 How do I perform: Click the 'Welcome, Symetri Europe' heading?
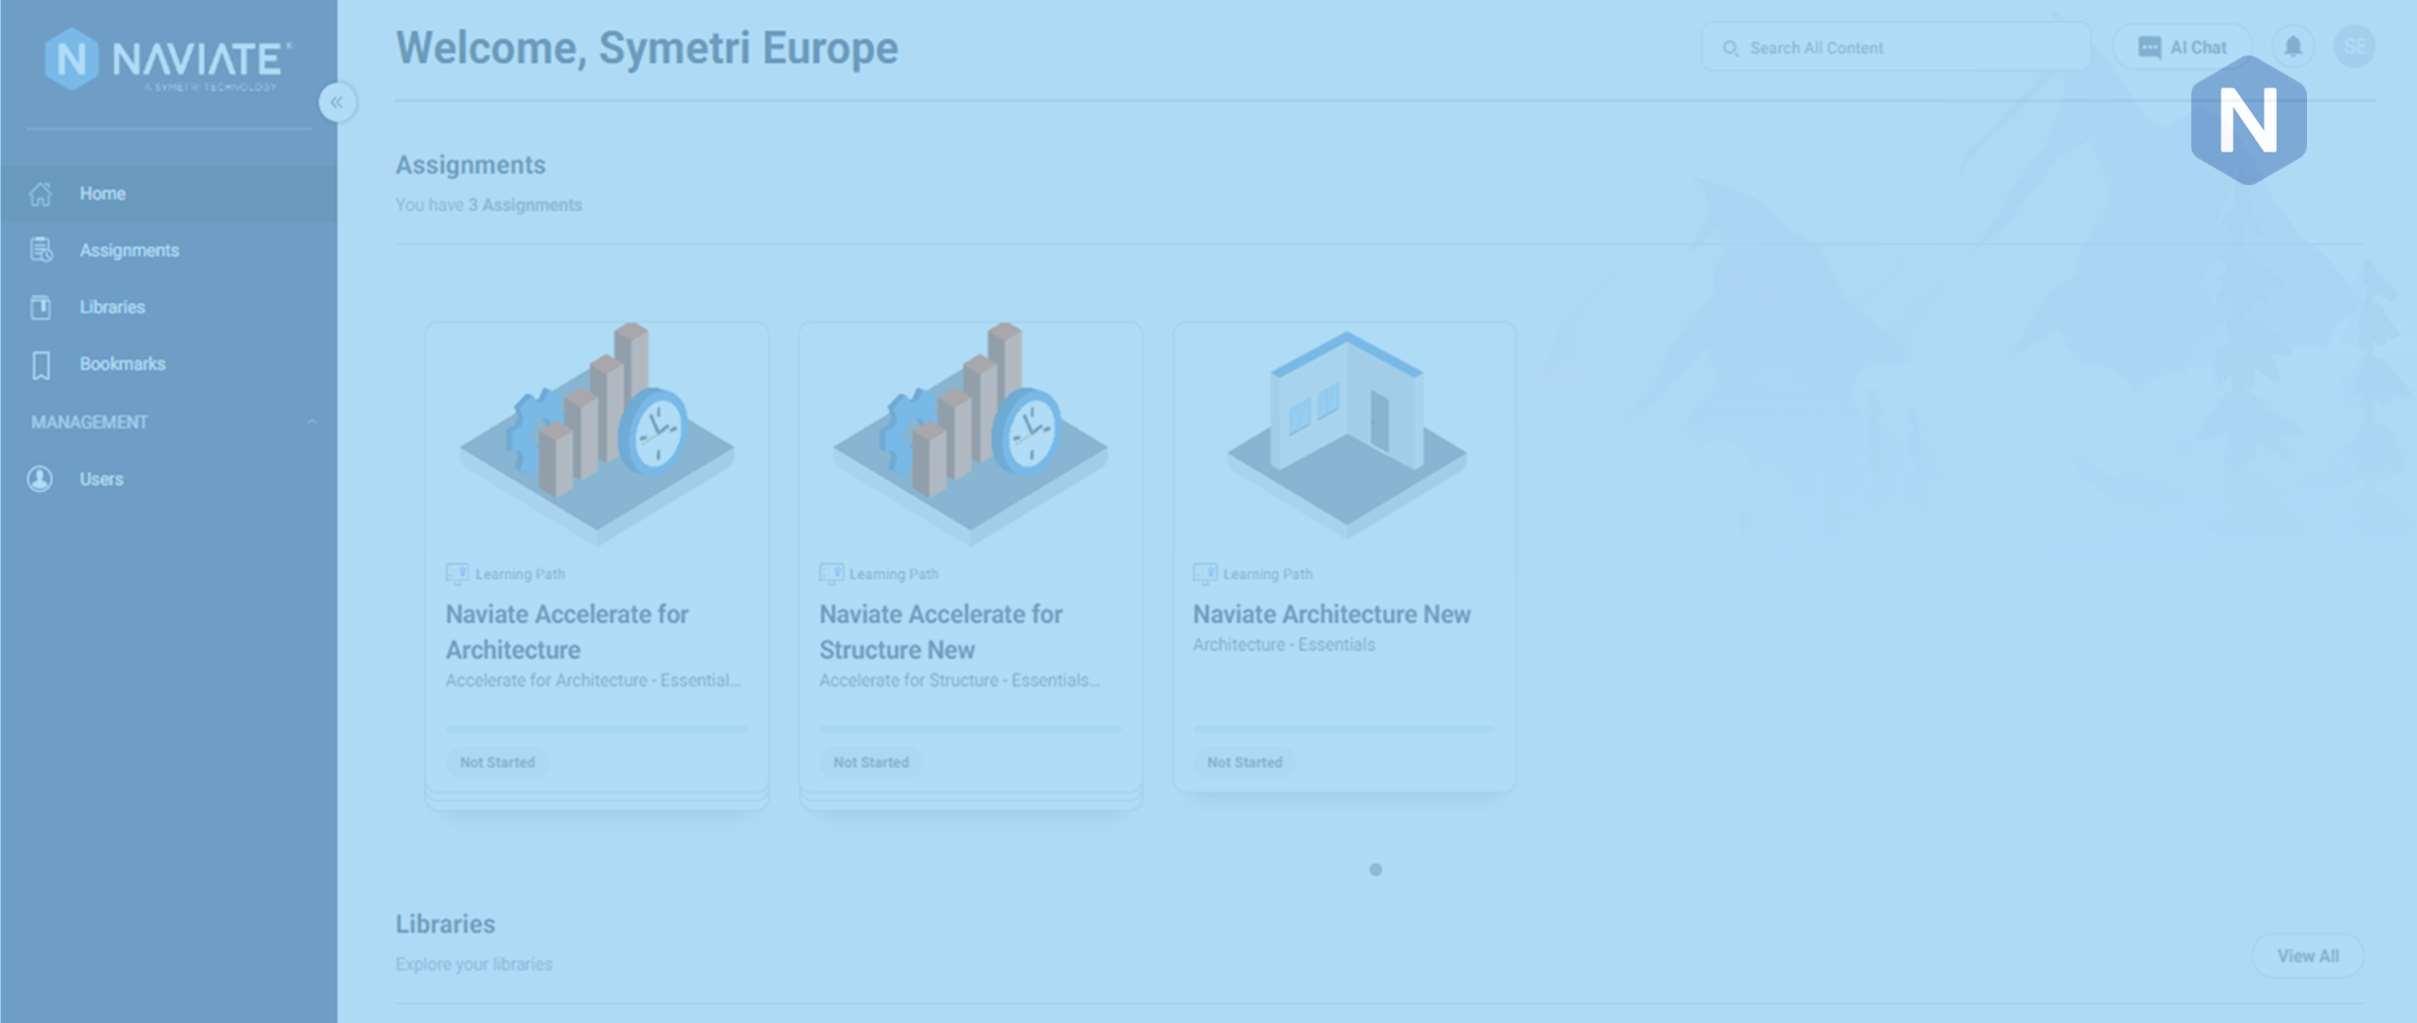point(647,48)
